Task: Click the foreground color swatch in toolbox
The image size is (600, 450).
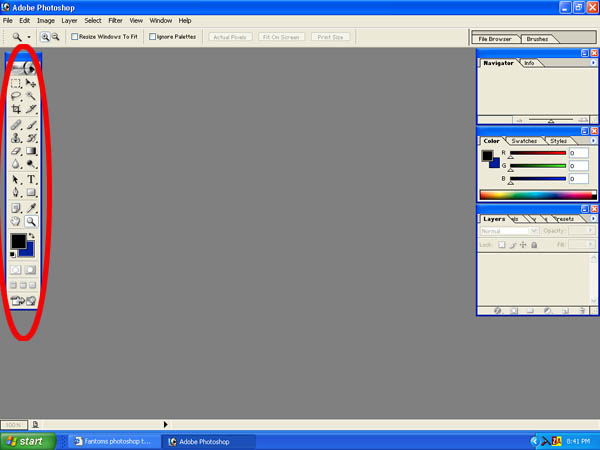Action: pyautogui.click(x=18, y=241)
